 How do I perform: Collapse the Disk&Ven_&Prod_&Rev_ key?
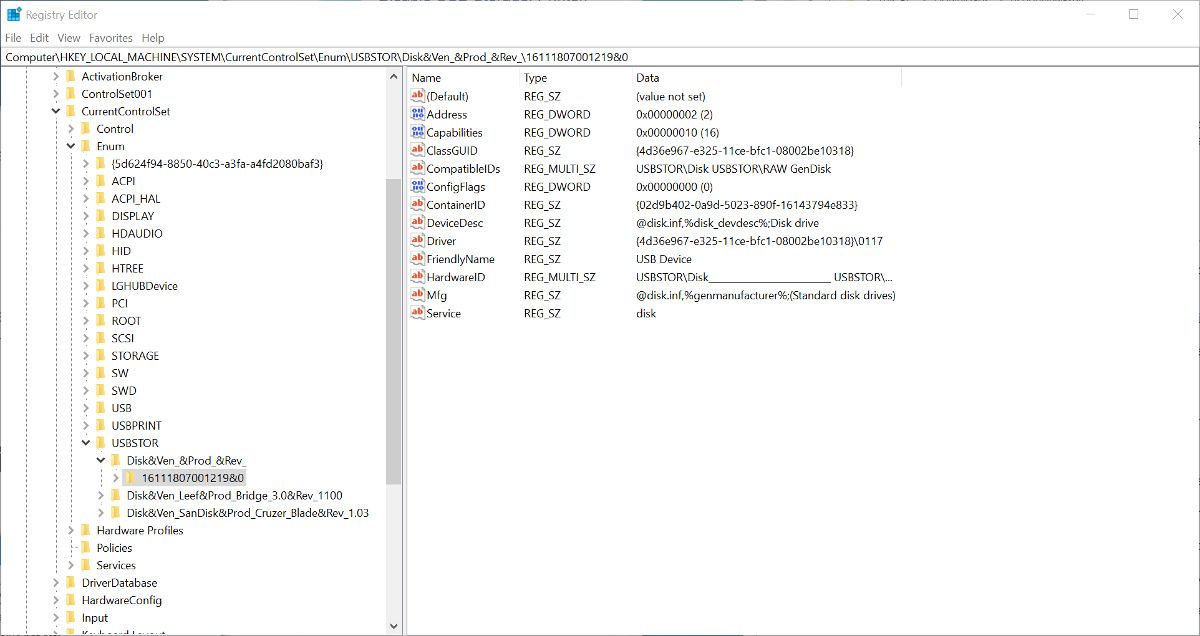101,460
